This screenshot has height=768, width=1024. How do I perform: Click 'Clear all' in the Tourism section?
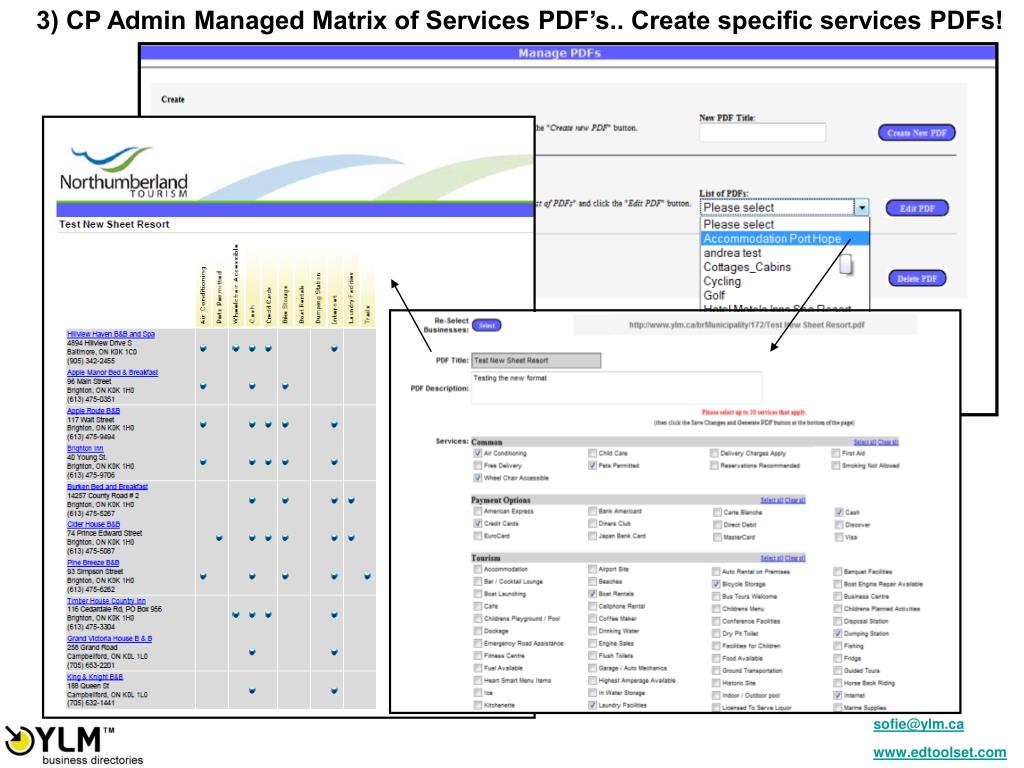pos(795,558)
